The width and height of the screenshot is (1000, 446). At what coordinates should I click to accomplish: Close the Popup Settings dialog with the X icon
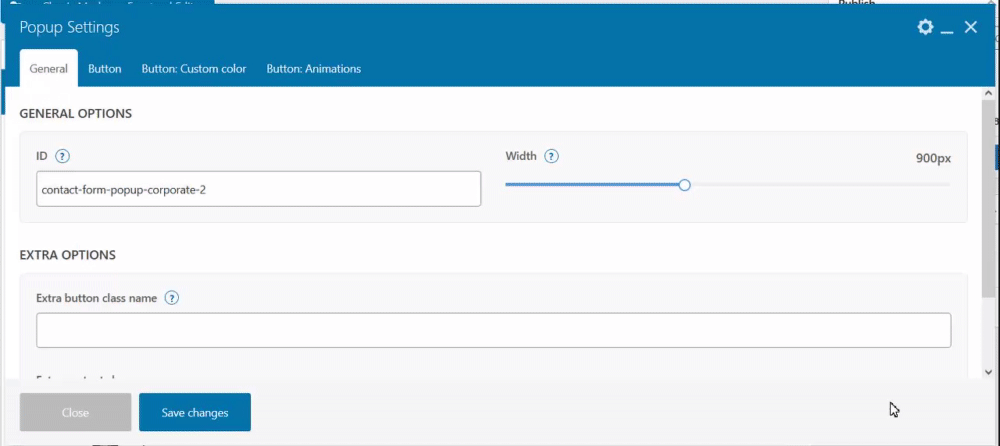pyautogui.click(x=970, y=27)
